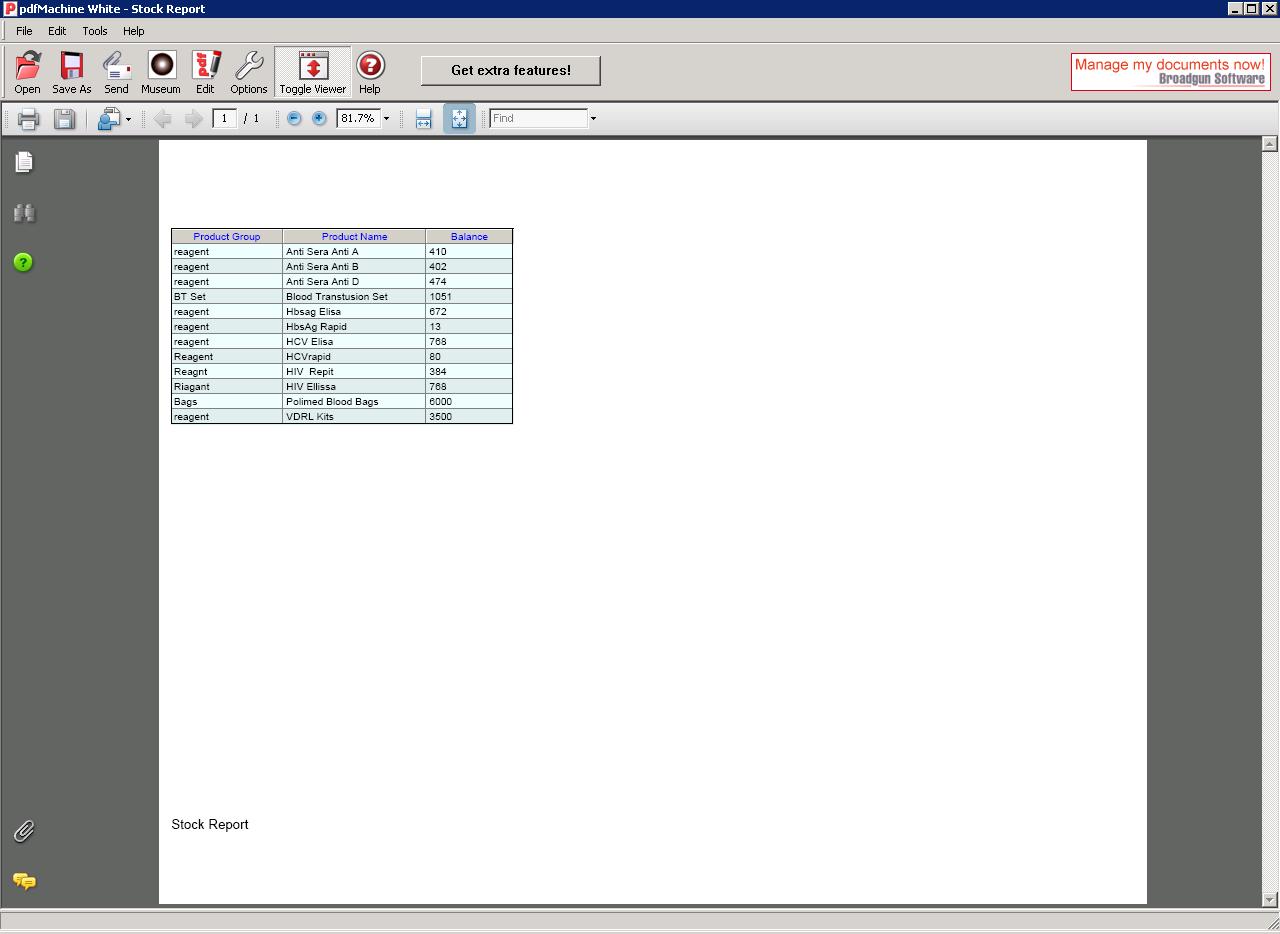Toggle Fit Page view icon
The width and height of the screenshot is (1280, 934).
click(x=459, y=119)
